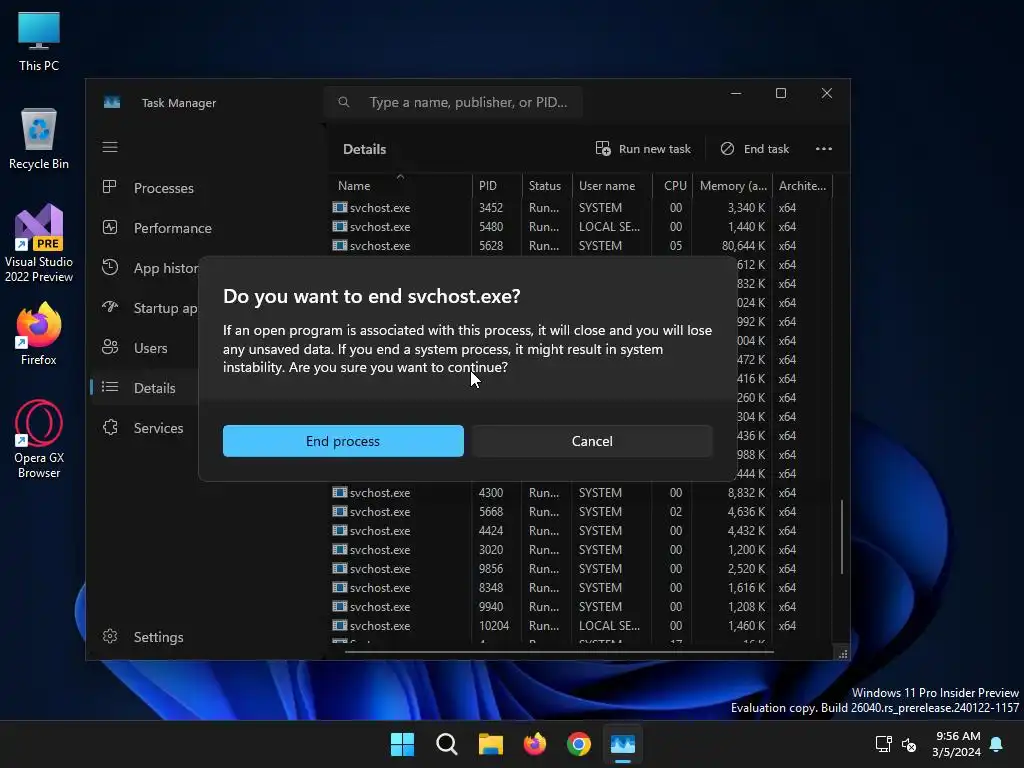The image size is (1024, 768).
Task: Open the Users page in sidebar
Action: point(150,348)
